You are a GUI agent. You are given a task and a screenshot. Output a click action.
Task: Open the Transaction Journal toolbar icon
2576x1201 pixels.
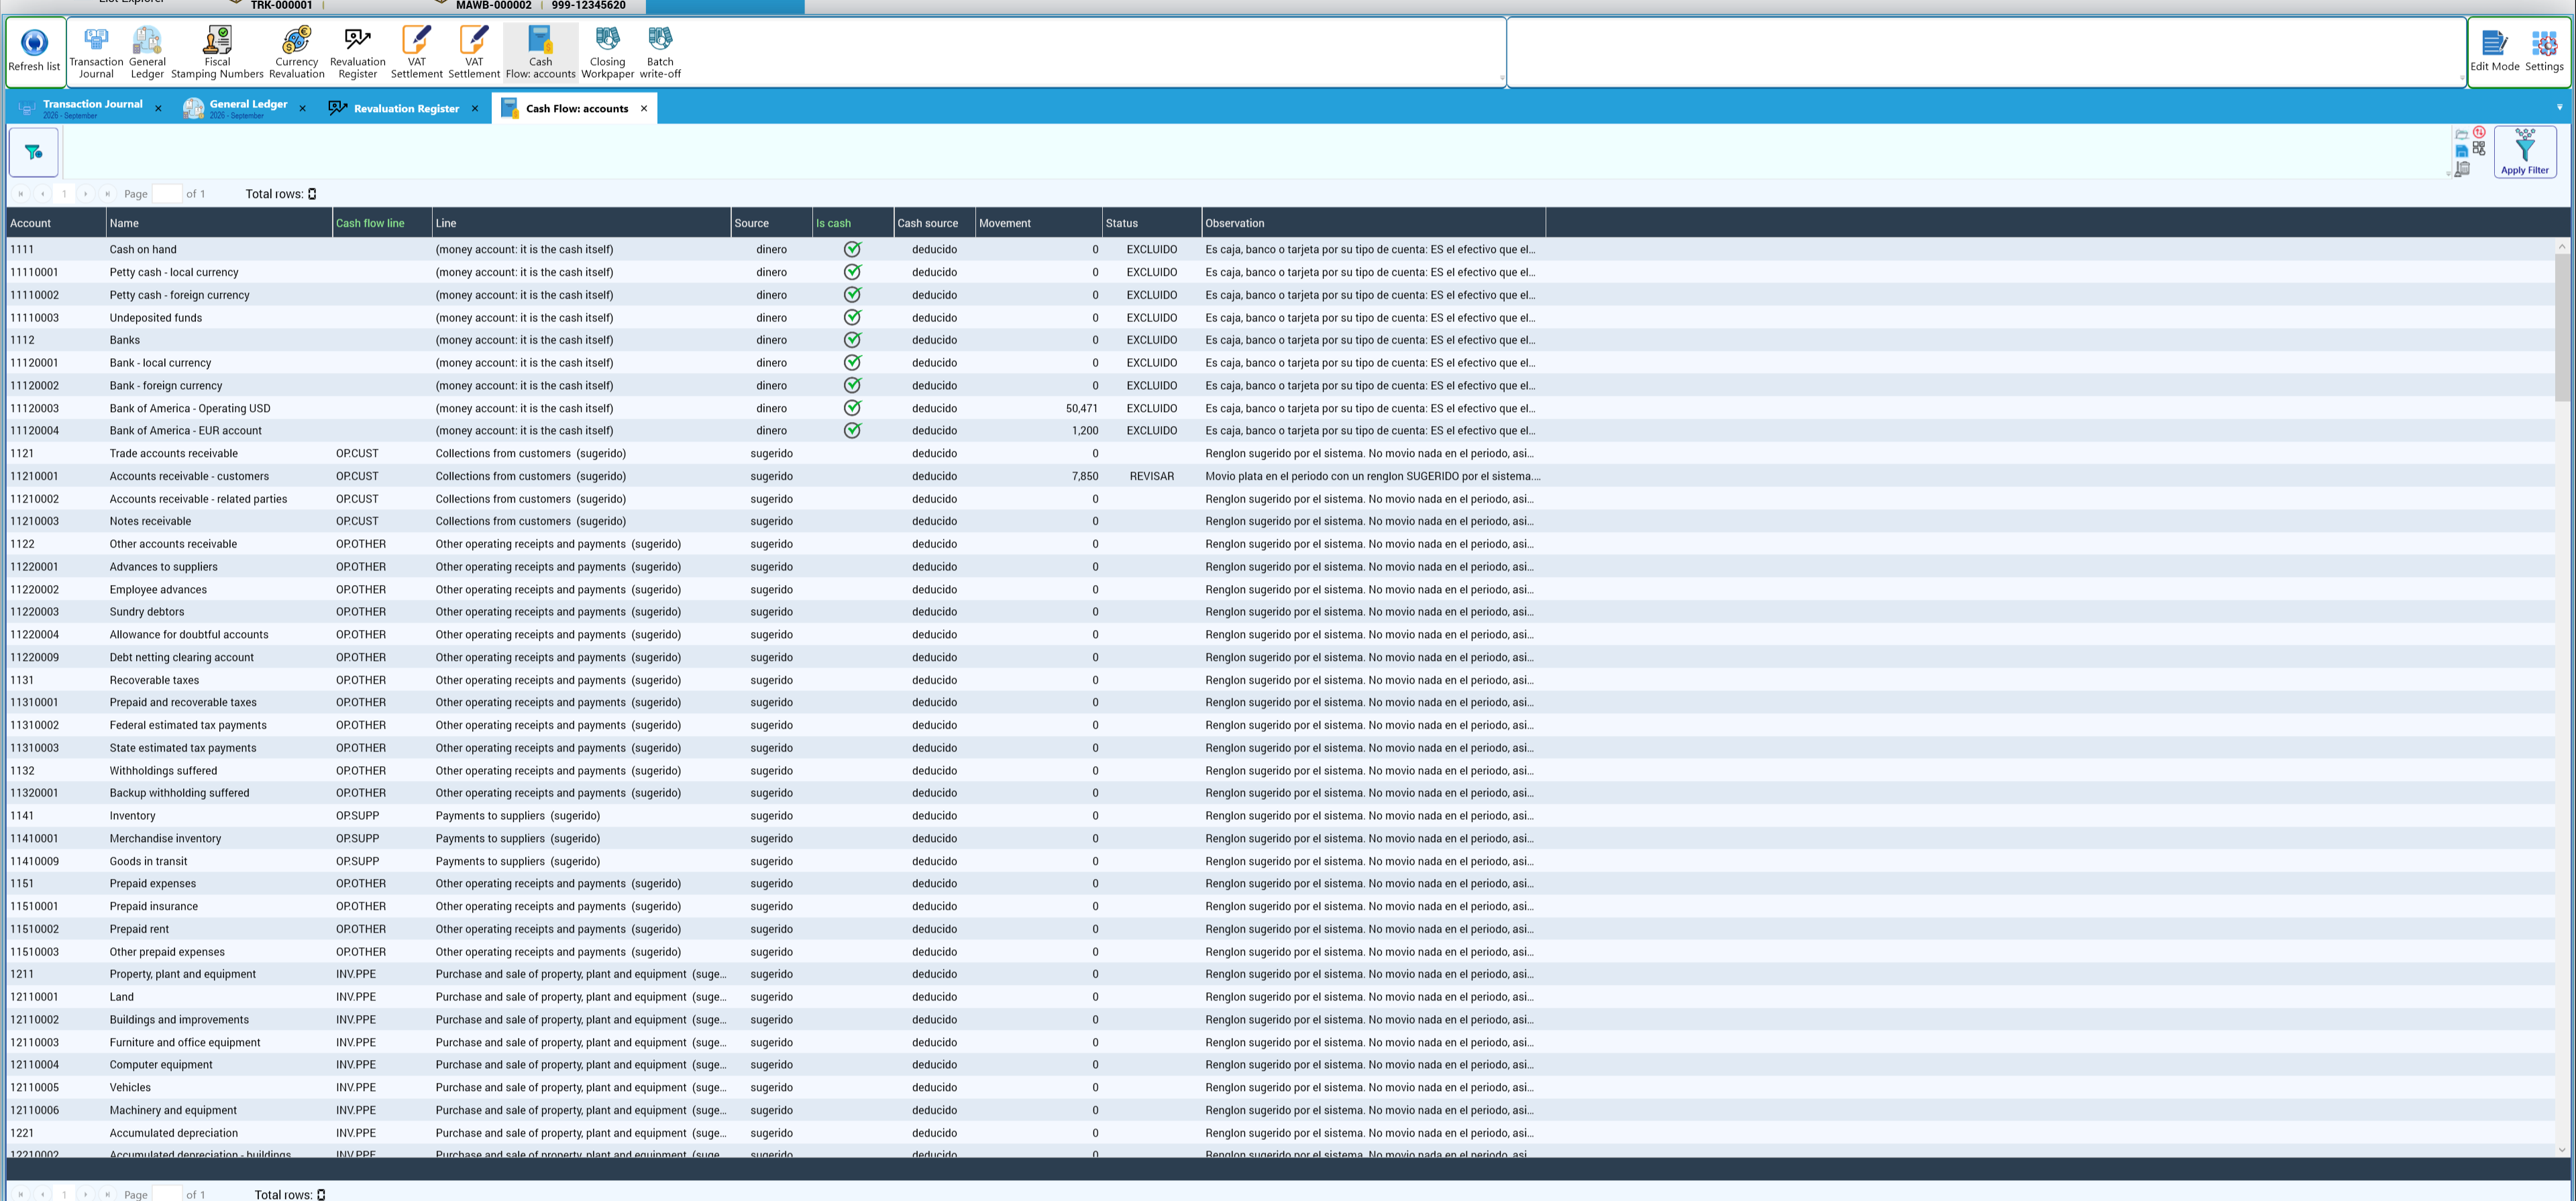(96, 52)
